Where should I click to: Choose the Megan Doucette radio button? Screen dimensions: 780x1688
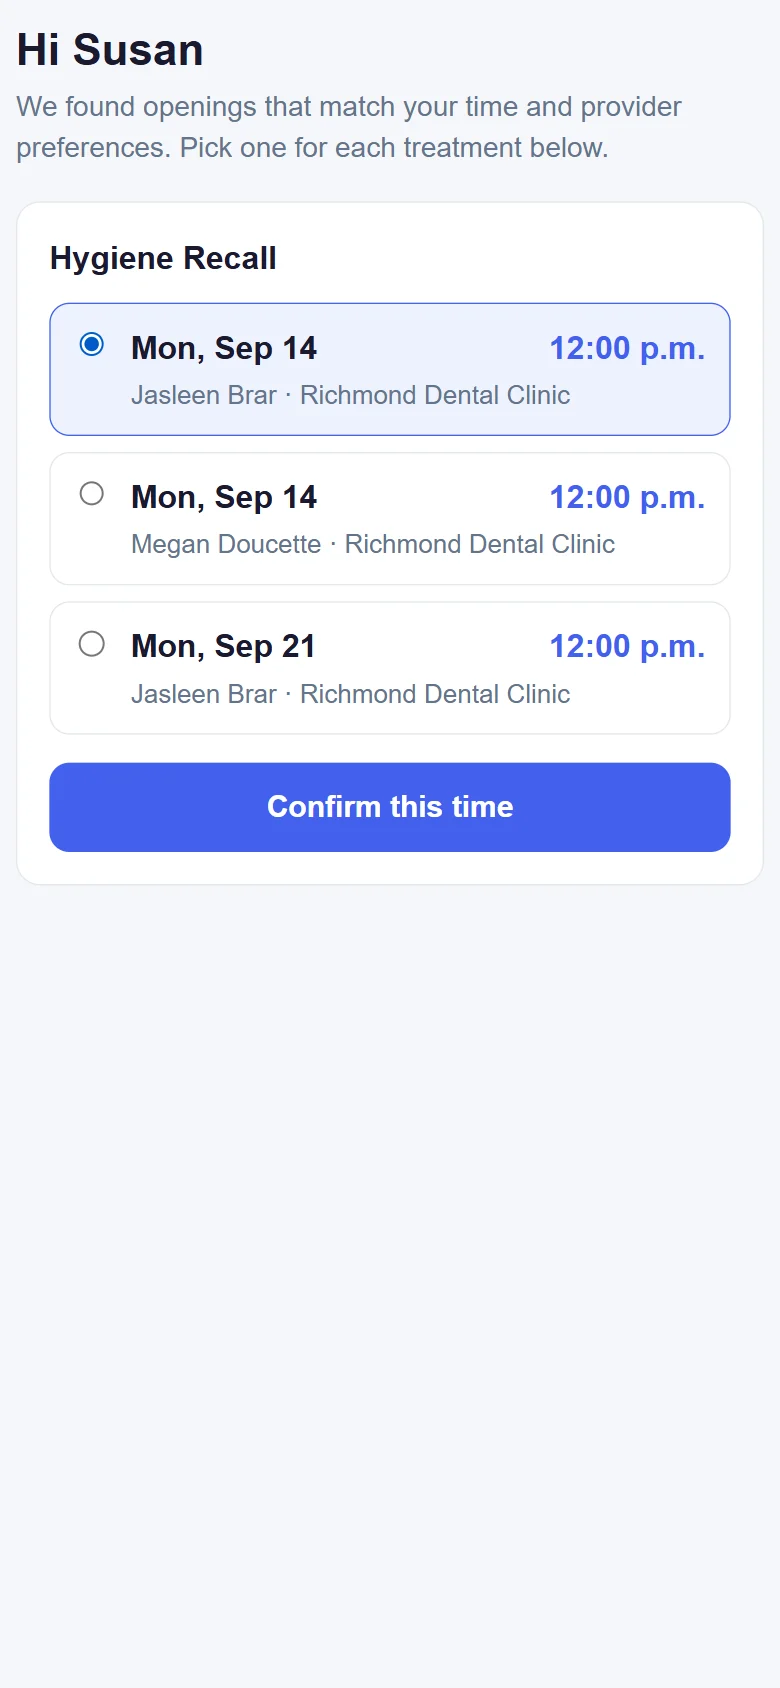pos(91,493)
